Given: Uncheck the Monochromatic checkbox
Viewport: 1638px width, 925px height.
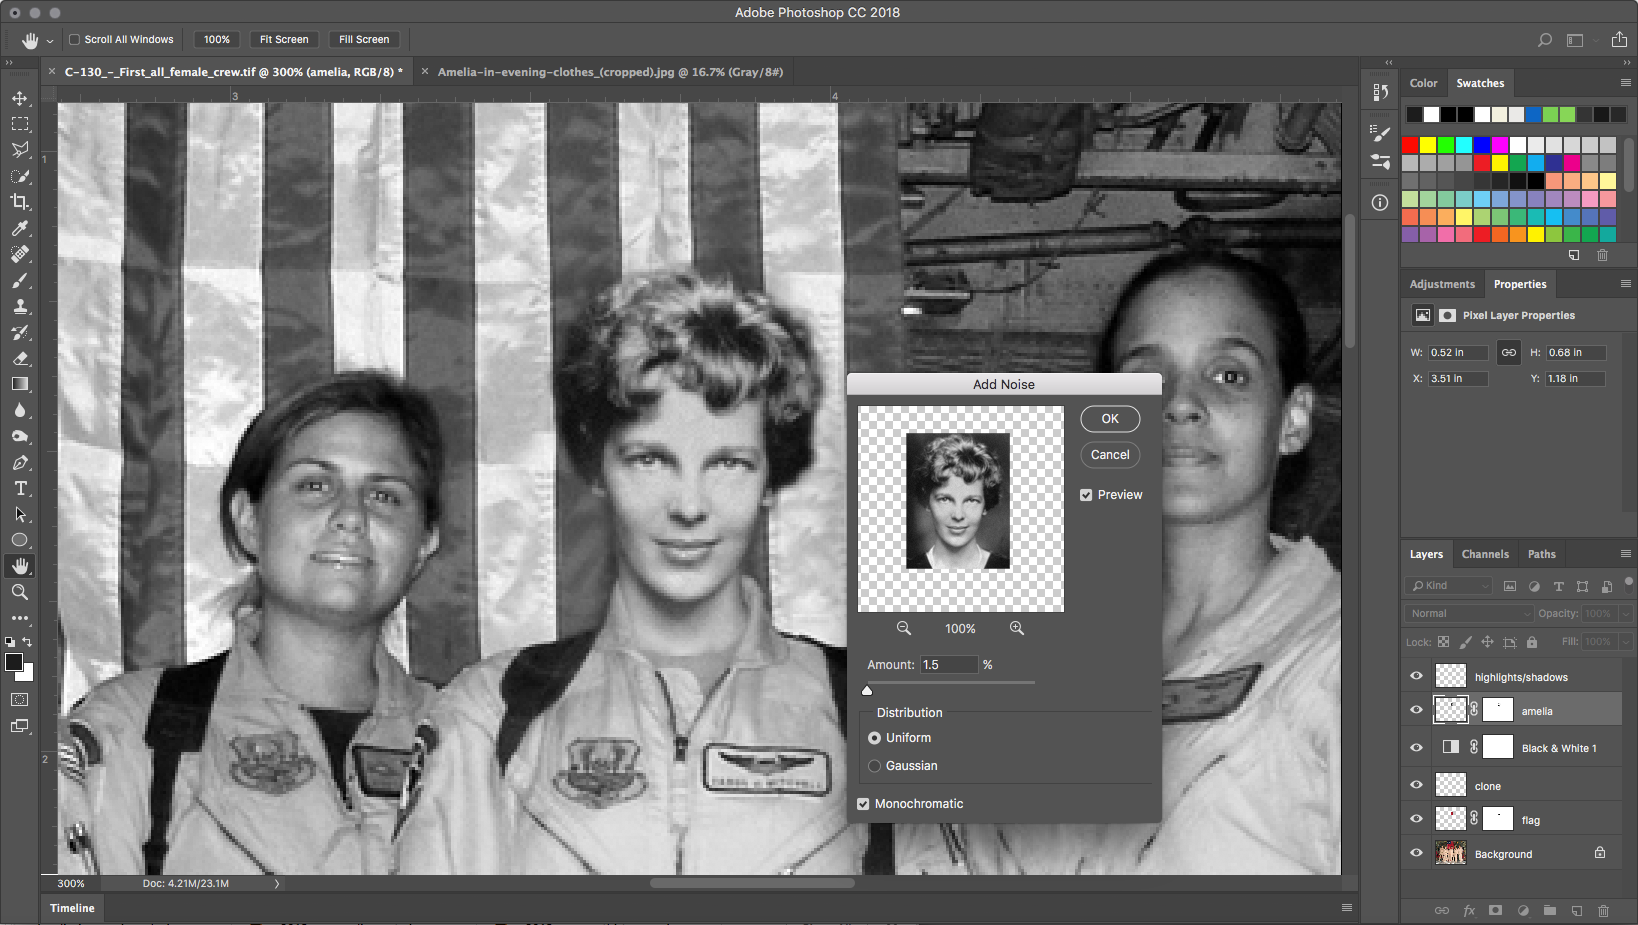Looking at the screenshot, I should 863,804.
